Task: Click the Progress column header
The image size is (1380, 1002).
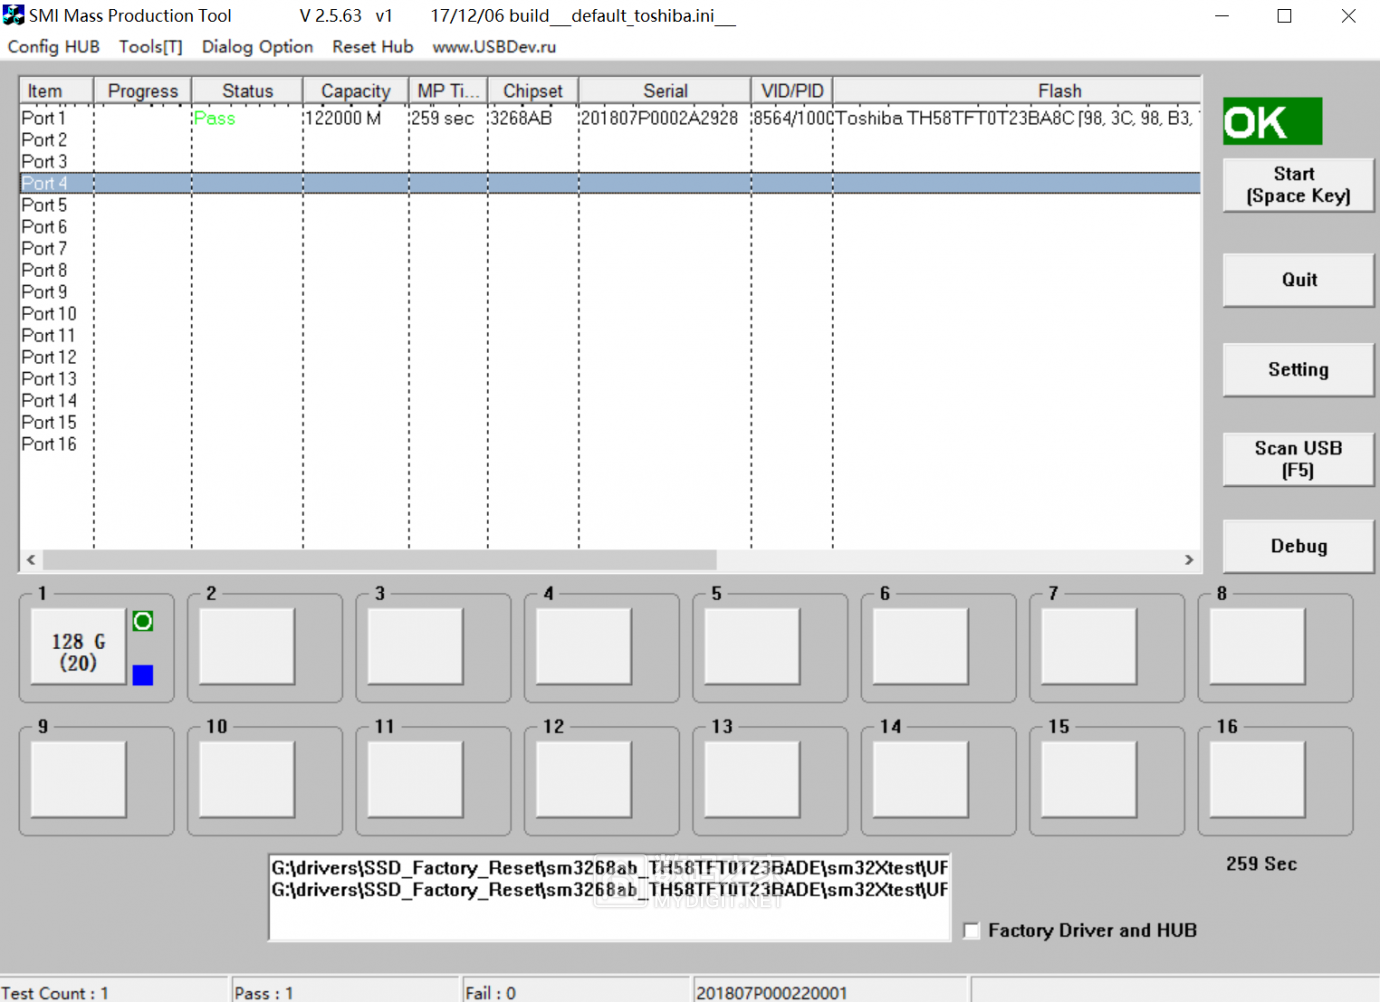Action: (x=143, y=90)
